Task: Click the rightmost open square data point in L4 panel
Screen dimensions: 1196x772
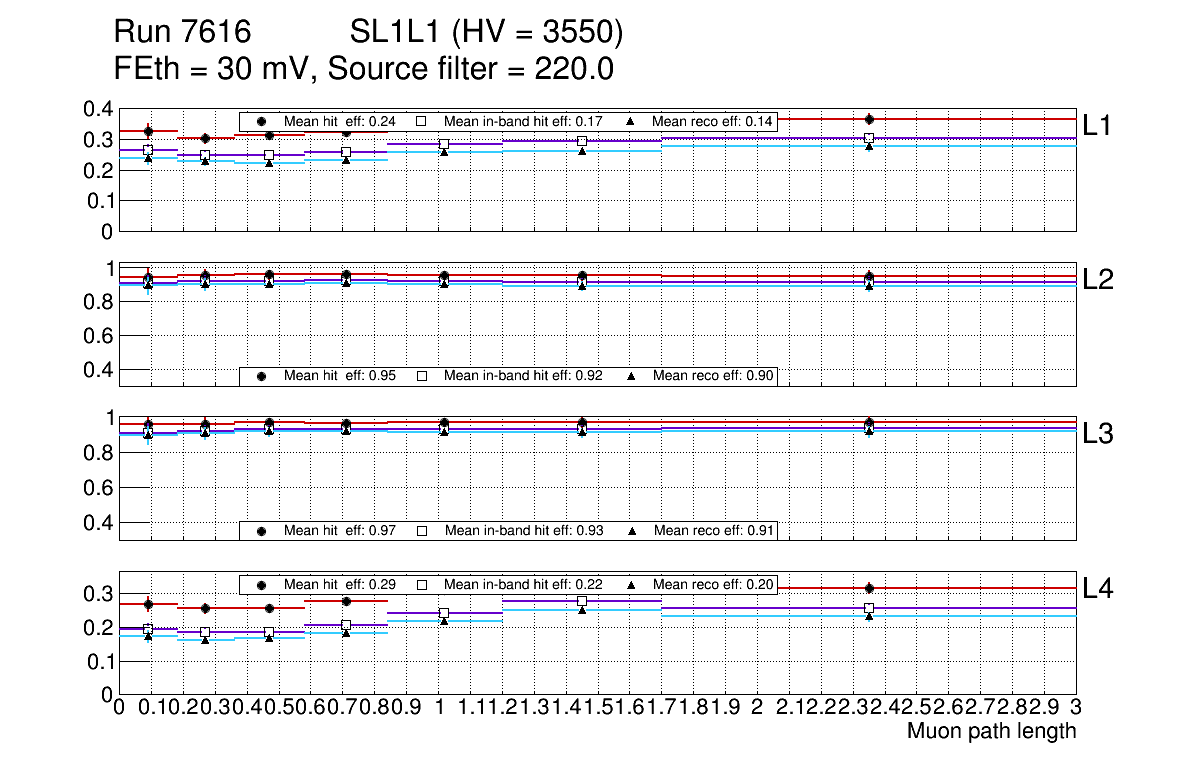Action: 869,608
